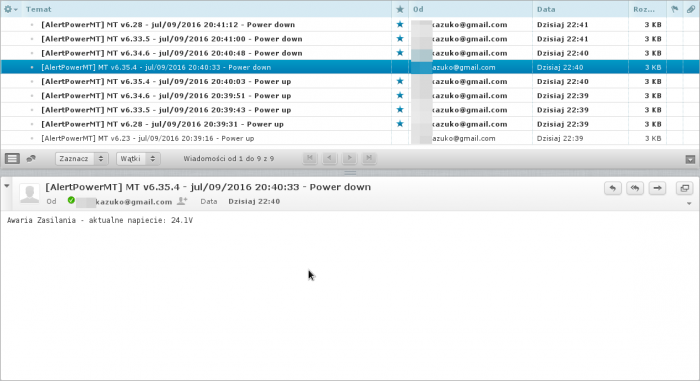This screenshot has height=381, width=700.
Task: Click the pane splitter handle
Action: 350,172
